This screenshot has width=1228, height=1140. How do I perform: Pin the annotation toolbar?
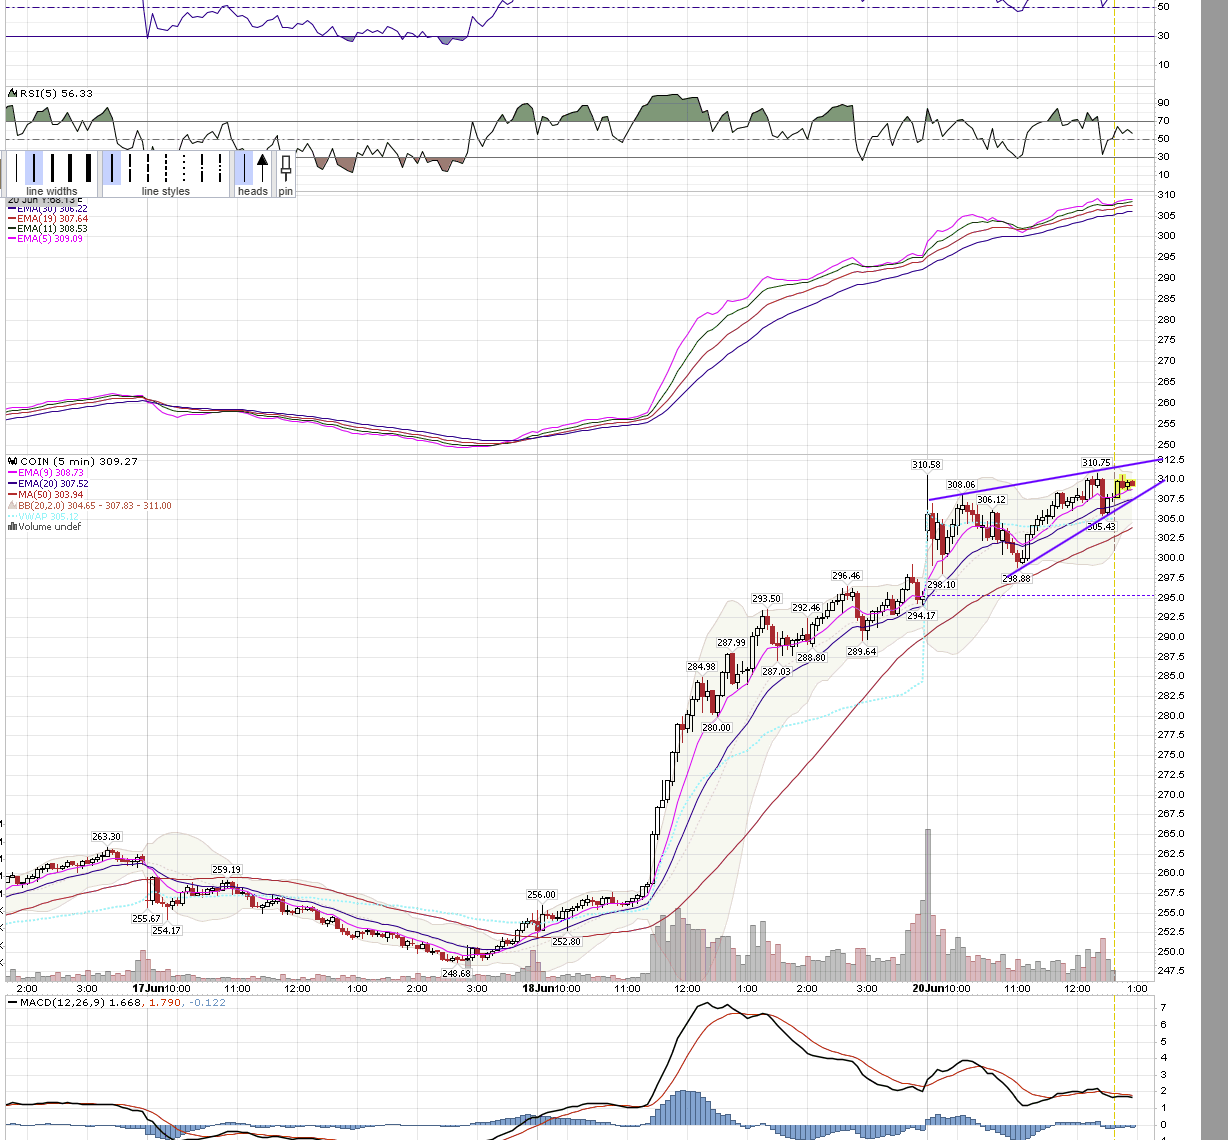[286, 170]
